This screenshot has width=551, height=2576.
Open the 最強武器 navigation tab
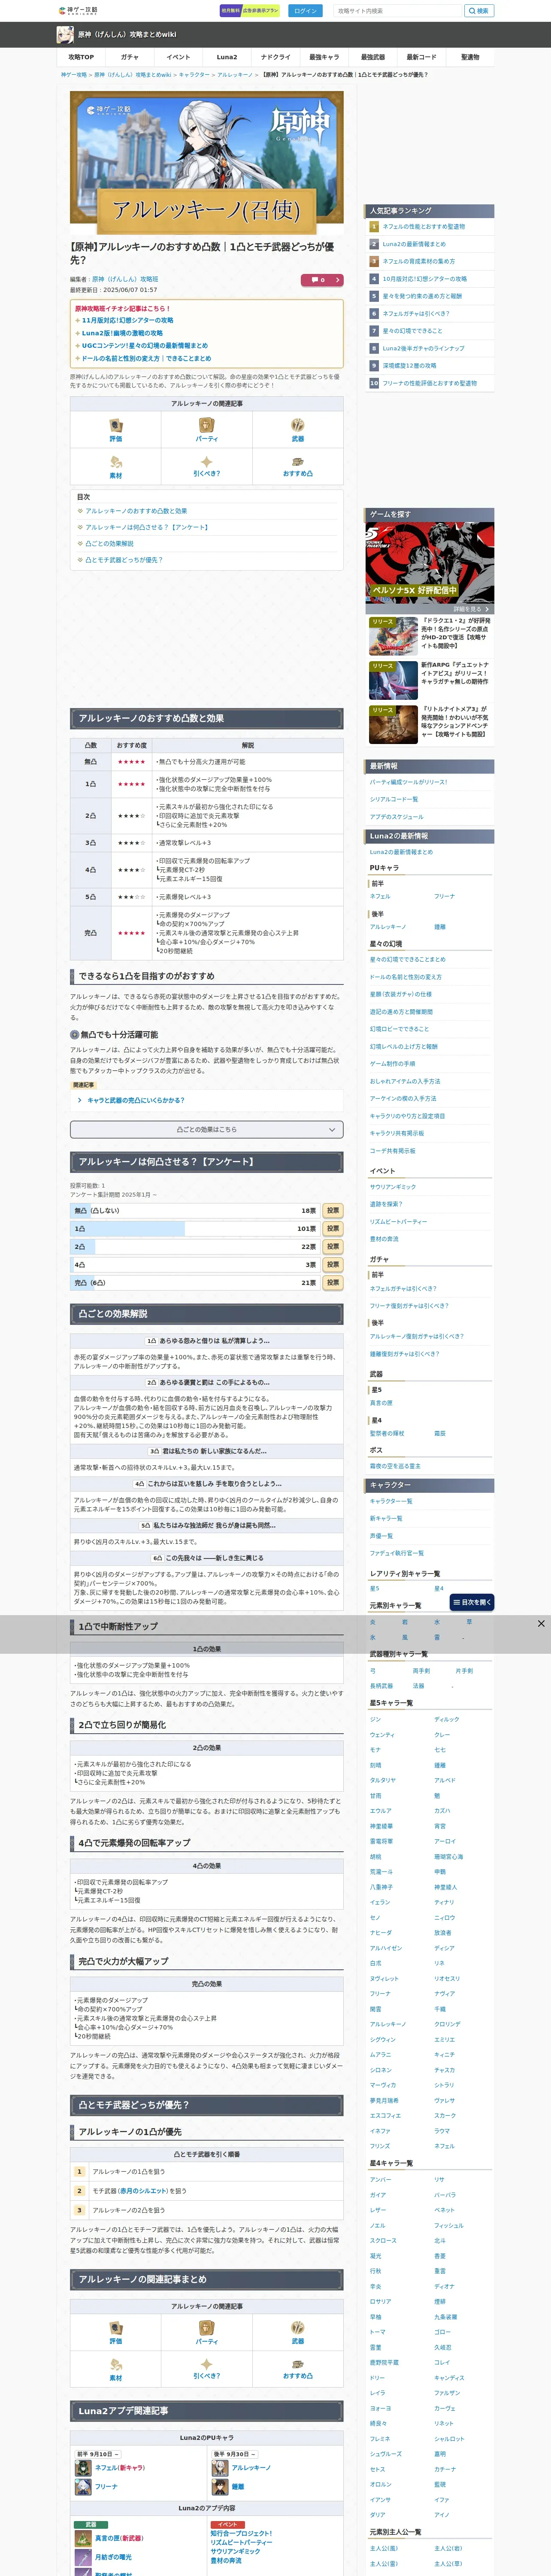pos(372,57)
